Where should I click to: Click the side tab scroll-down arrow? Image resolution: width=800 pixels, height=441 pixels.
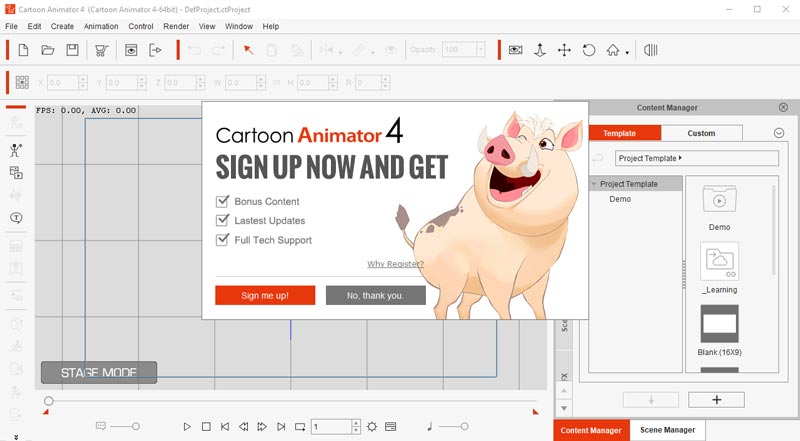point(564,408)
